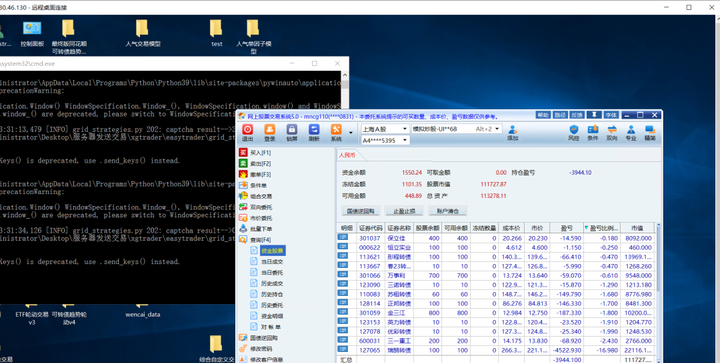
Task: Click the 双向 two-way arrows icon
Action: click(612, 133)
